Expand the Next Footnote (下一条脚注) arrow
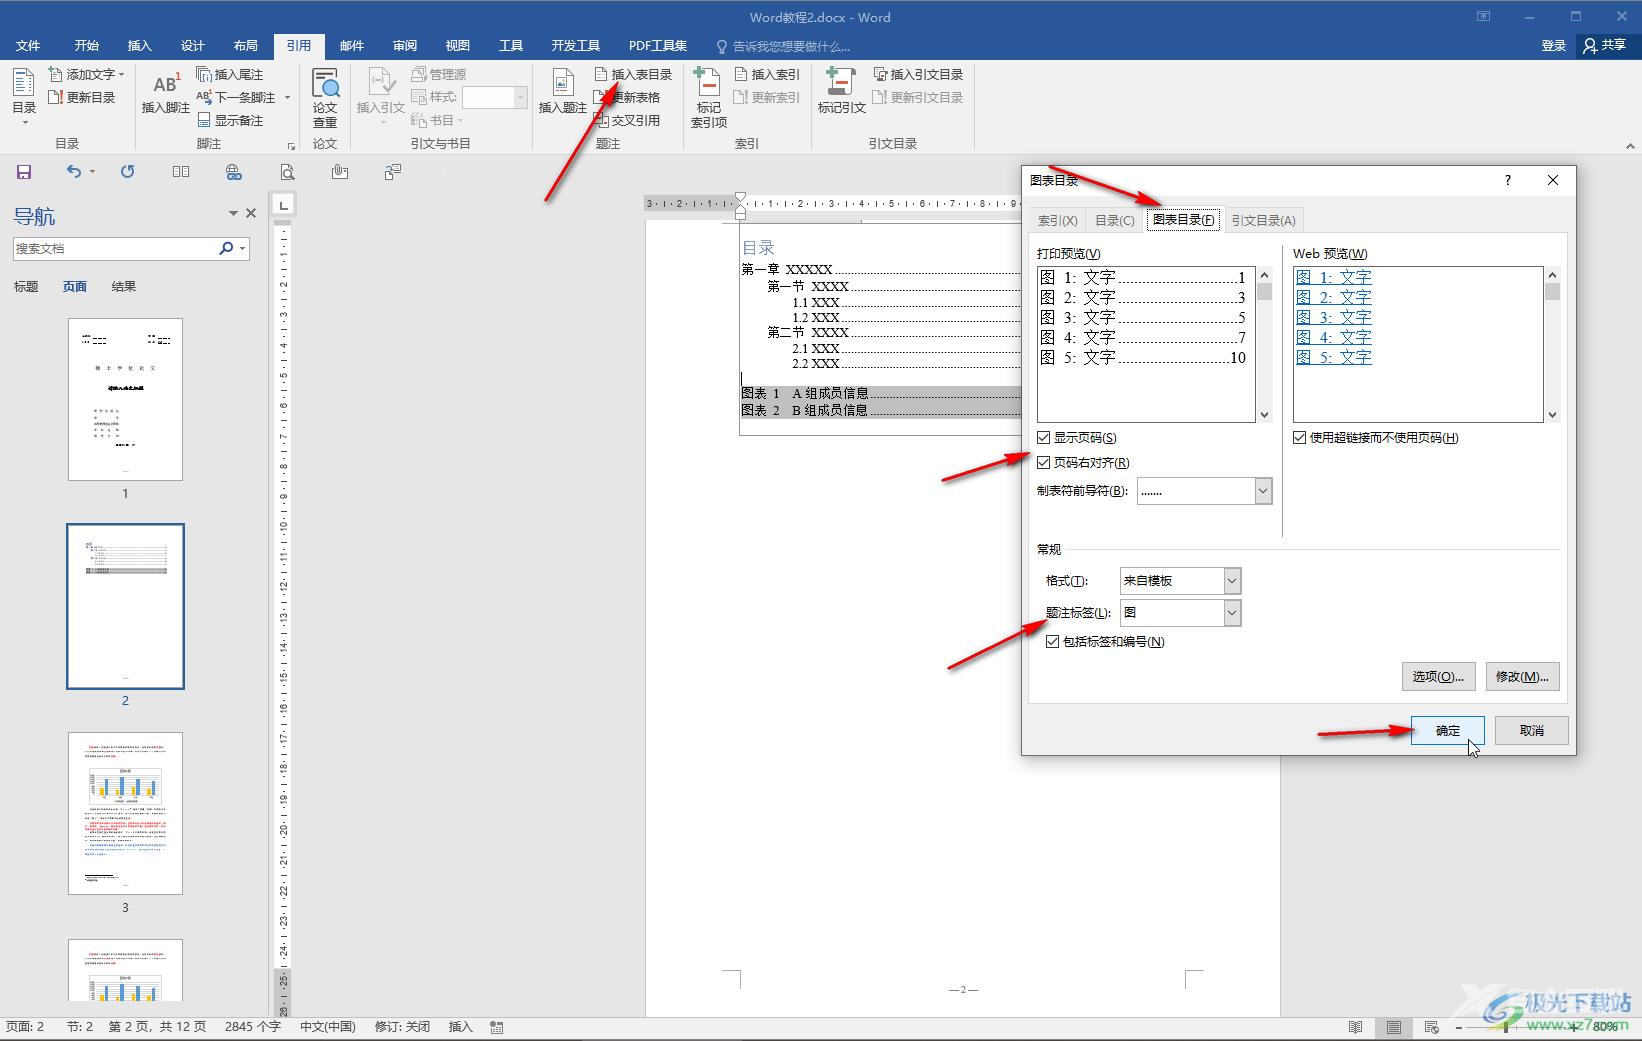The width and height of the screenshot is (1642, 1041). point(287,97)
